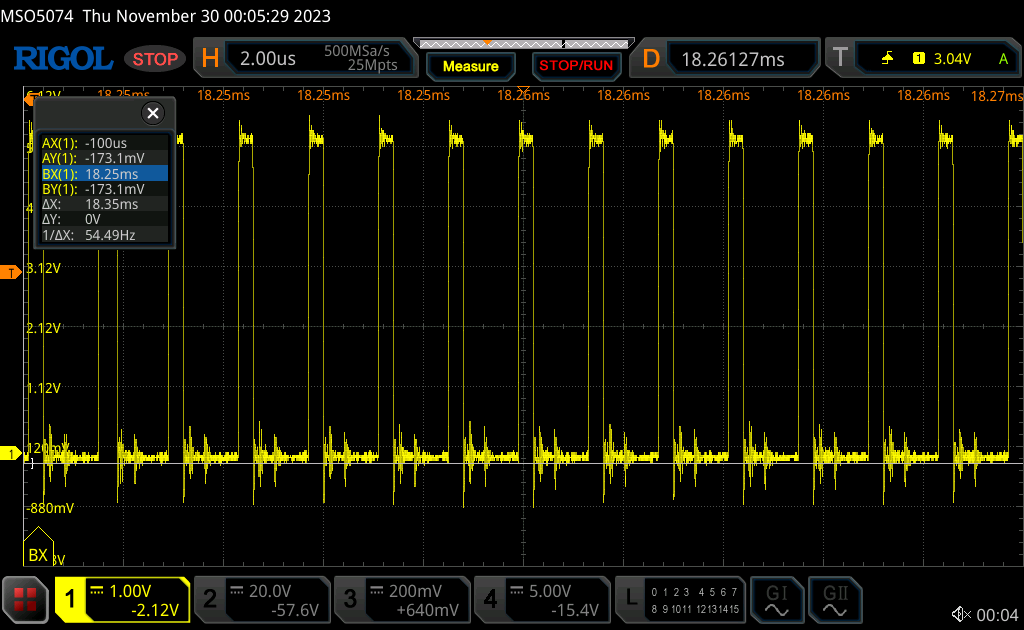The height and width of the screenshot is (630, 1024).
Task: Tap the trigger rising edge icon
Action: 887,59
